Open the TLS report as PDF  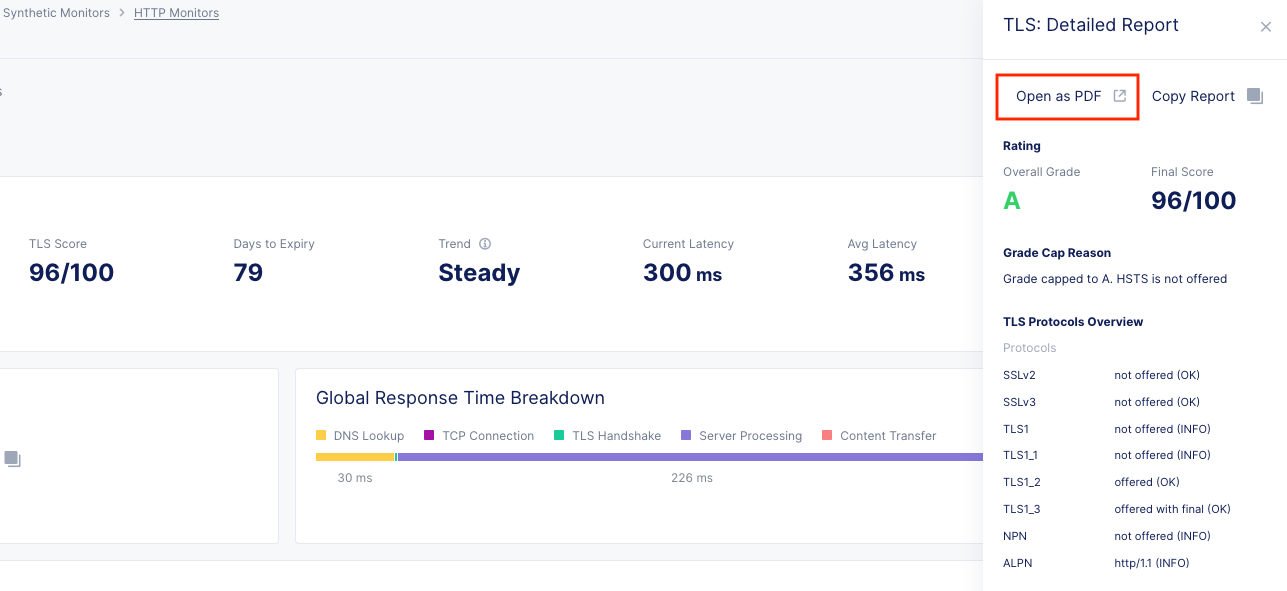click(x=1058, y=97)
